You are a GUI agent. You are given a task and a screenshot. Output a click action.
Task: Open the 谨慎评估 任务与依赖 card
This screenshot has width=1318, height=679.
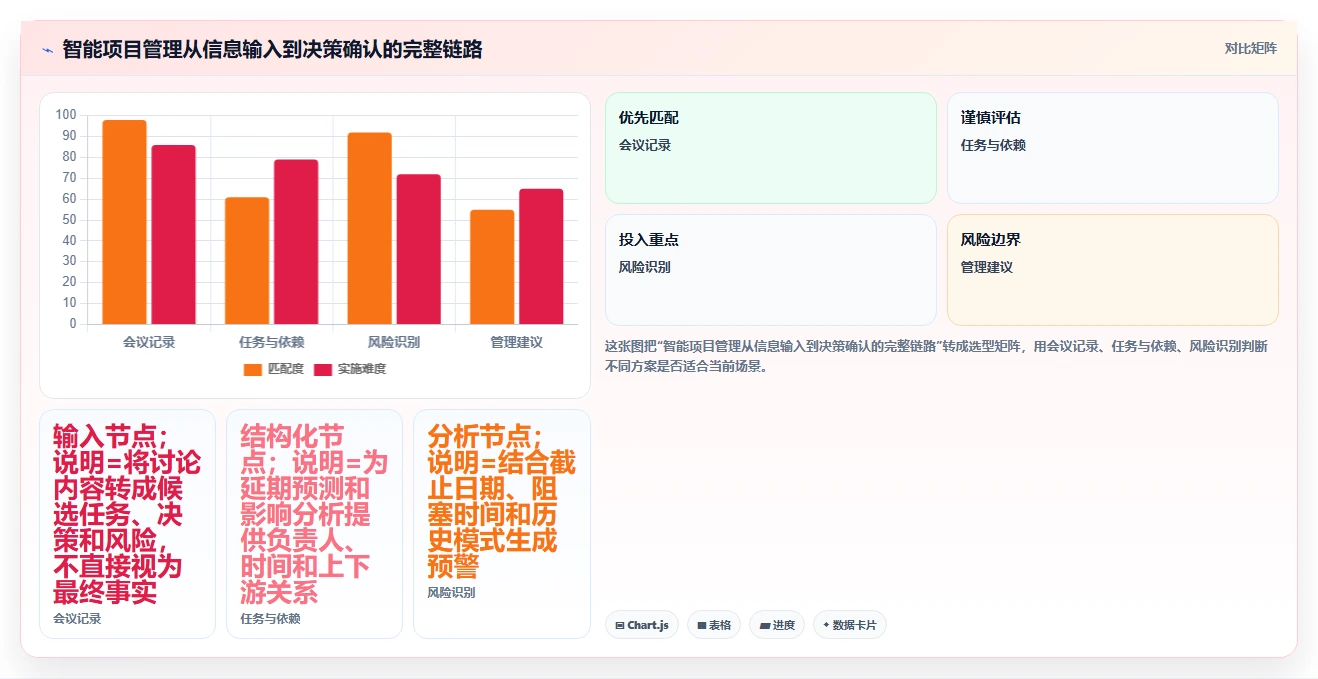pyautogui.click(x=1113, y=148)
